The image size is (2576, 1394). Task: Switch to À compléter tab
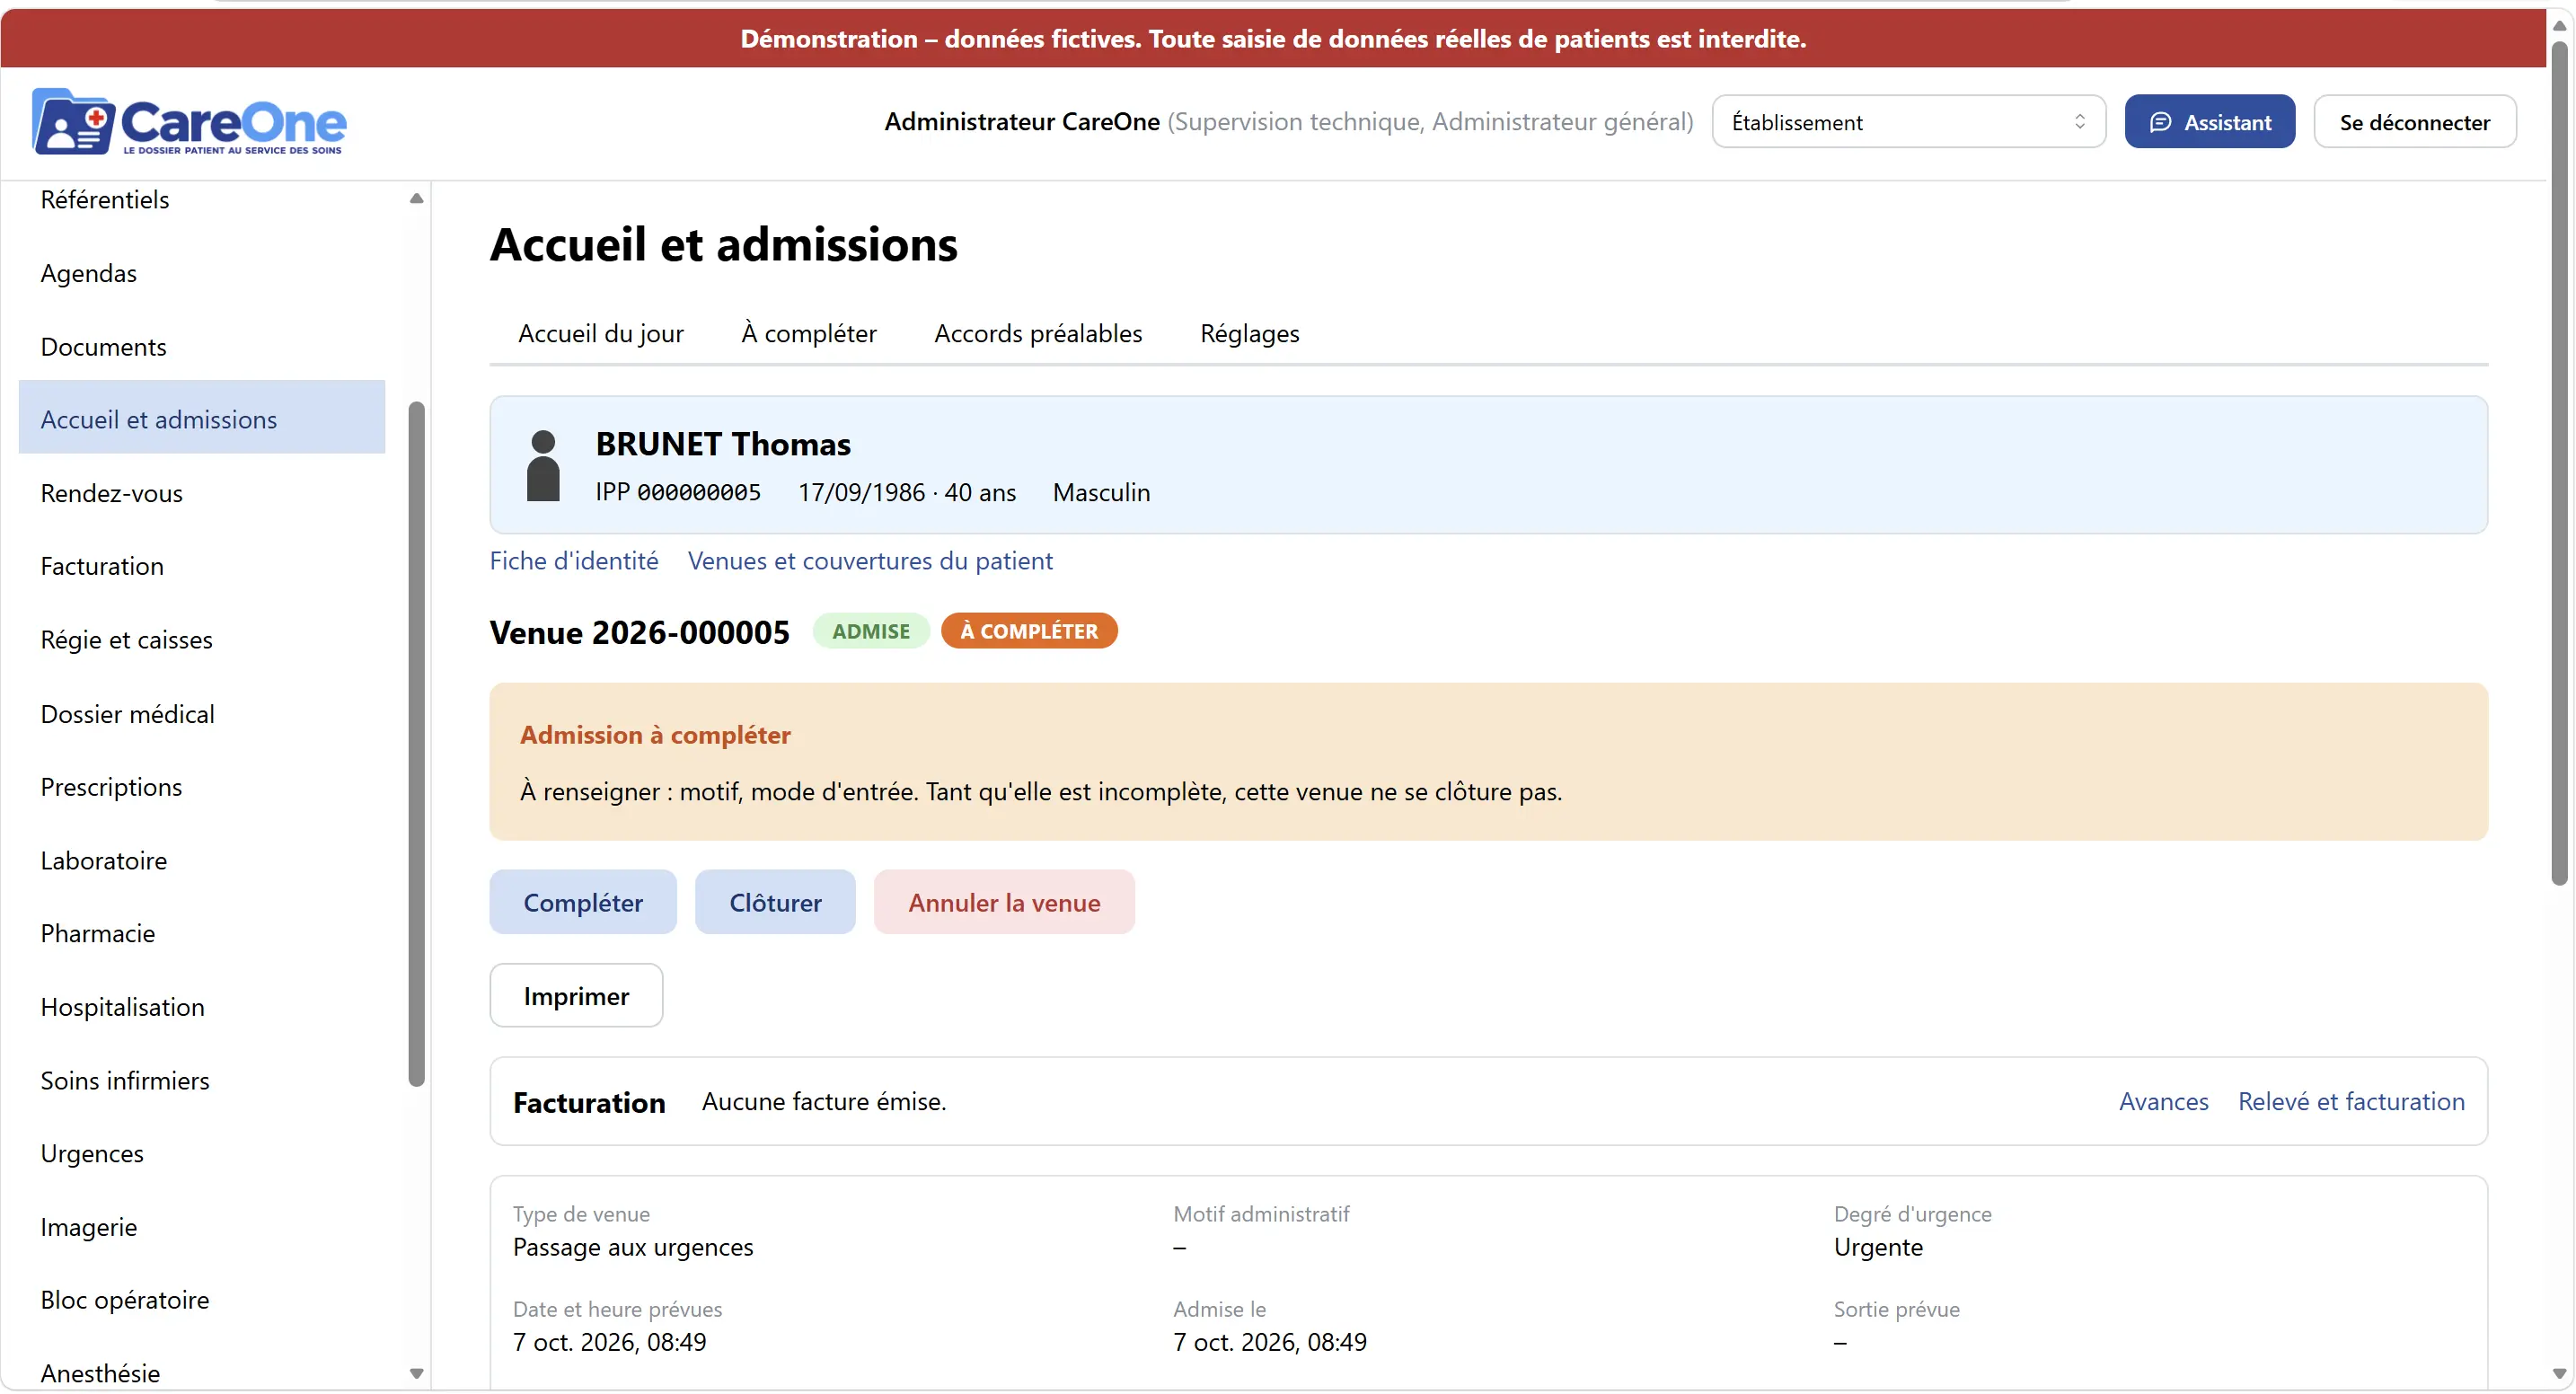[x=809, y=333]
